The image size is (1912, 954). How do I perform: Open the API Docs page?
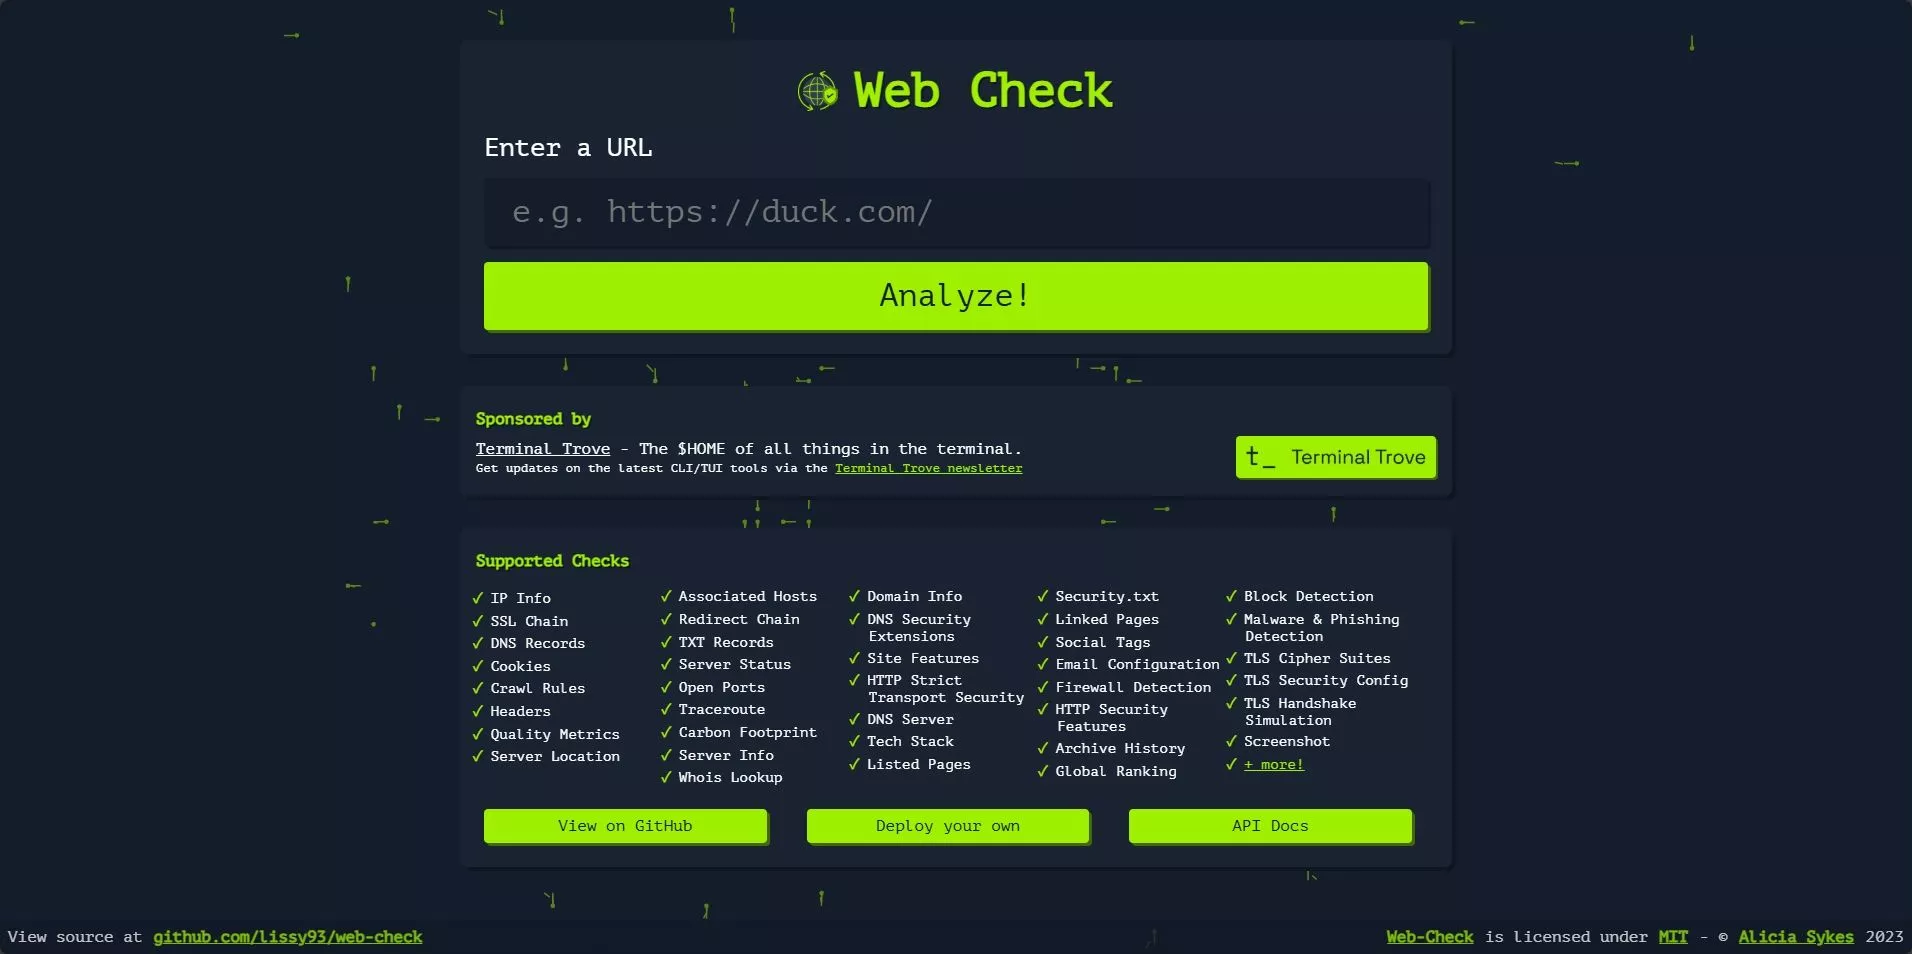[1269, 826]
